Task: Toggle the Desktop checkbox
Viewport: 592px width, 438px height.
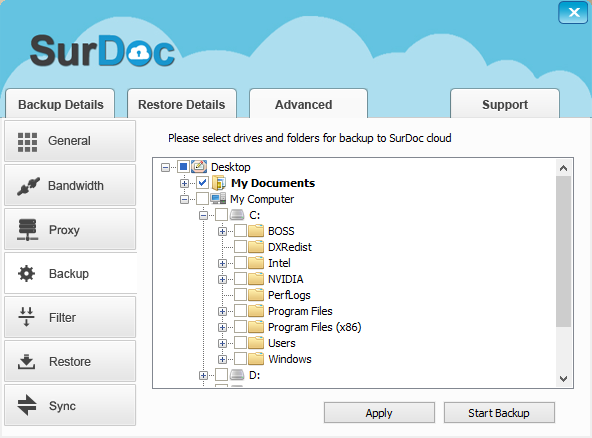Action: tap(183, 167)
